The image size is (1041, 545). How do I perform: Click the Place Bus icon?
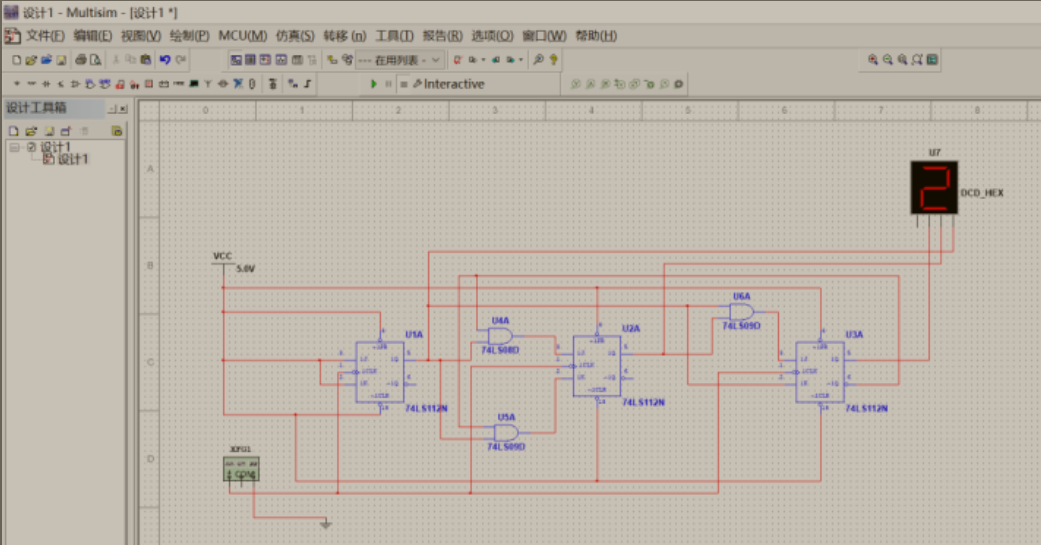(x=307, y=84)
